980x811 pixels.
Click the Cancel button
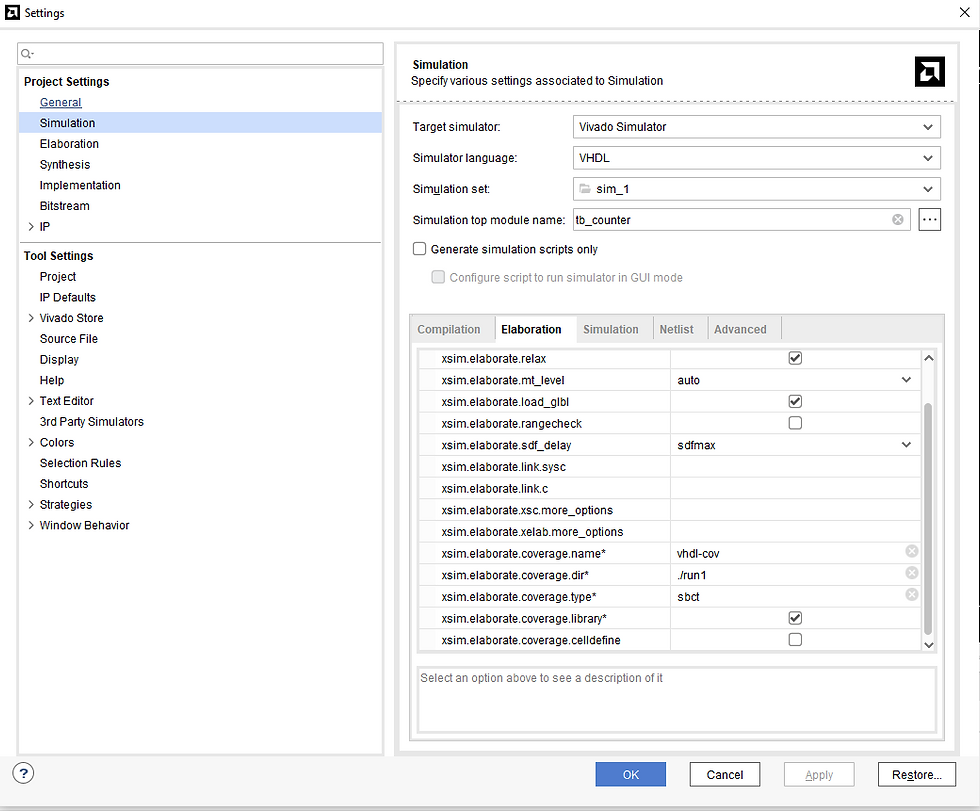click(x=725, y=774)
